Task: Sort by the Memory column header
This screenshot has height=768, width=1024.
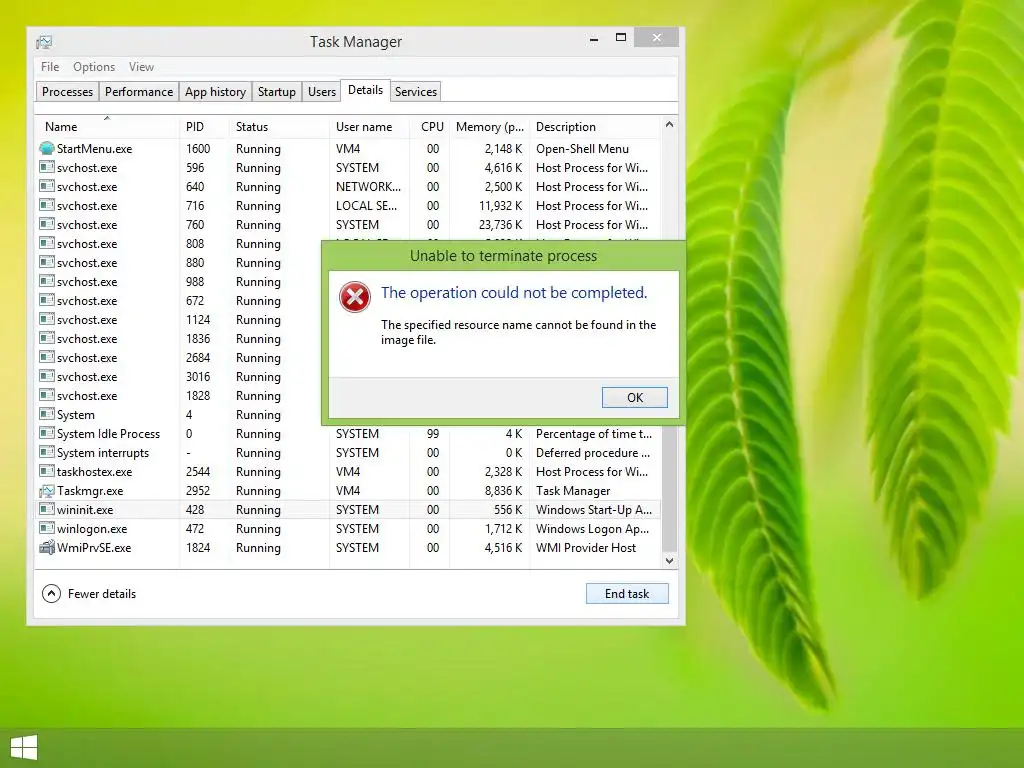Action: coord(490,127)
